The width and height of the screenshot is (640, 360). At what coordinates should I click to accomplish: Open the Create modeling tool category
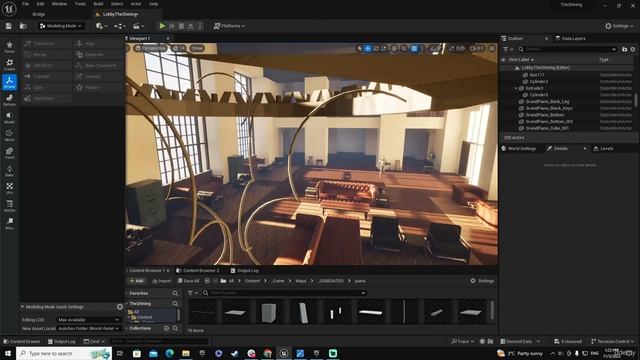tap(9, 64)
